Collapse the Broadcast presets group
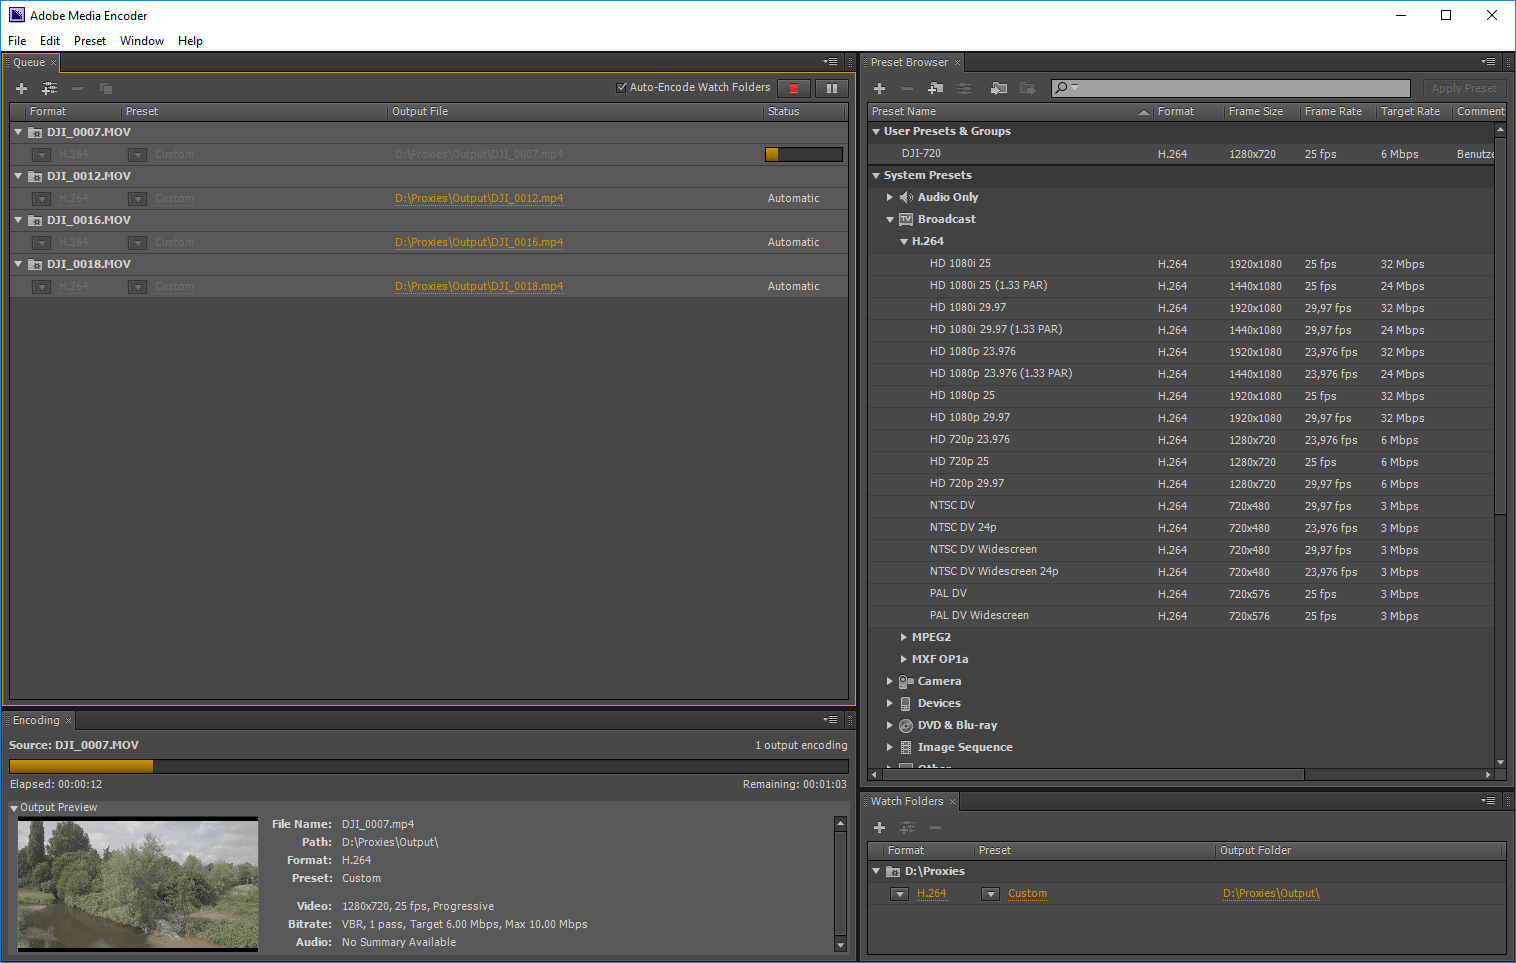 point(890,219)
